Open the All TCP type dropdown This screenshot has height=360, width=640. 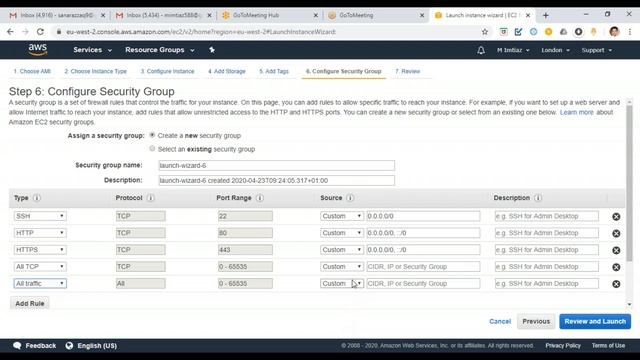click(x=40, y=267)
